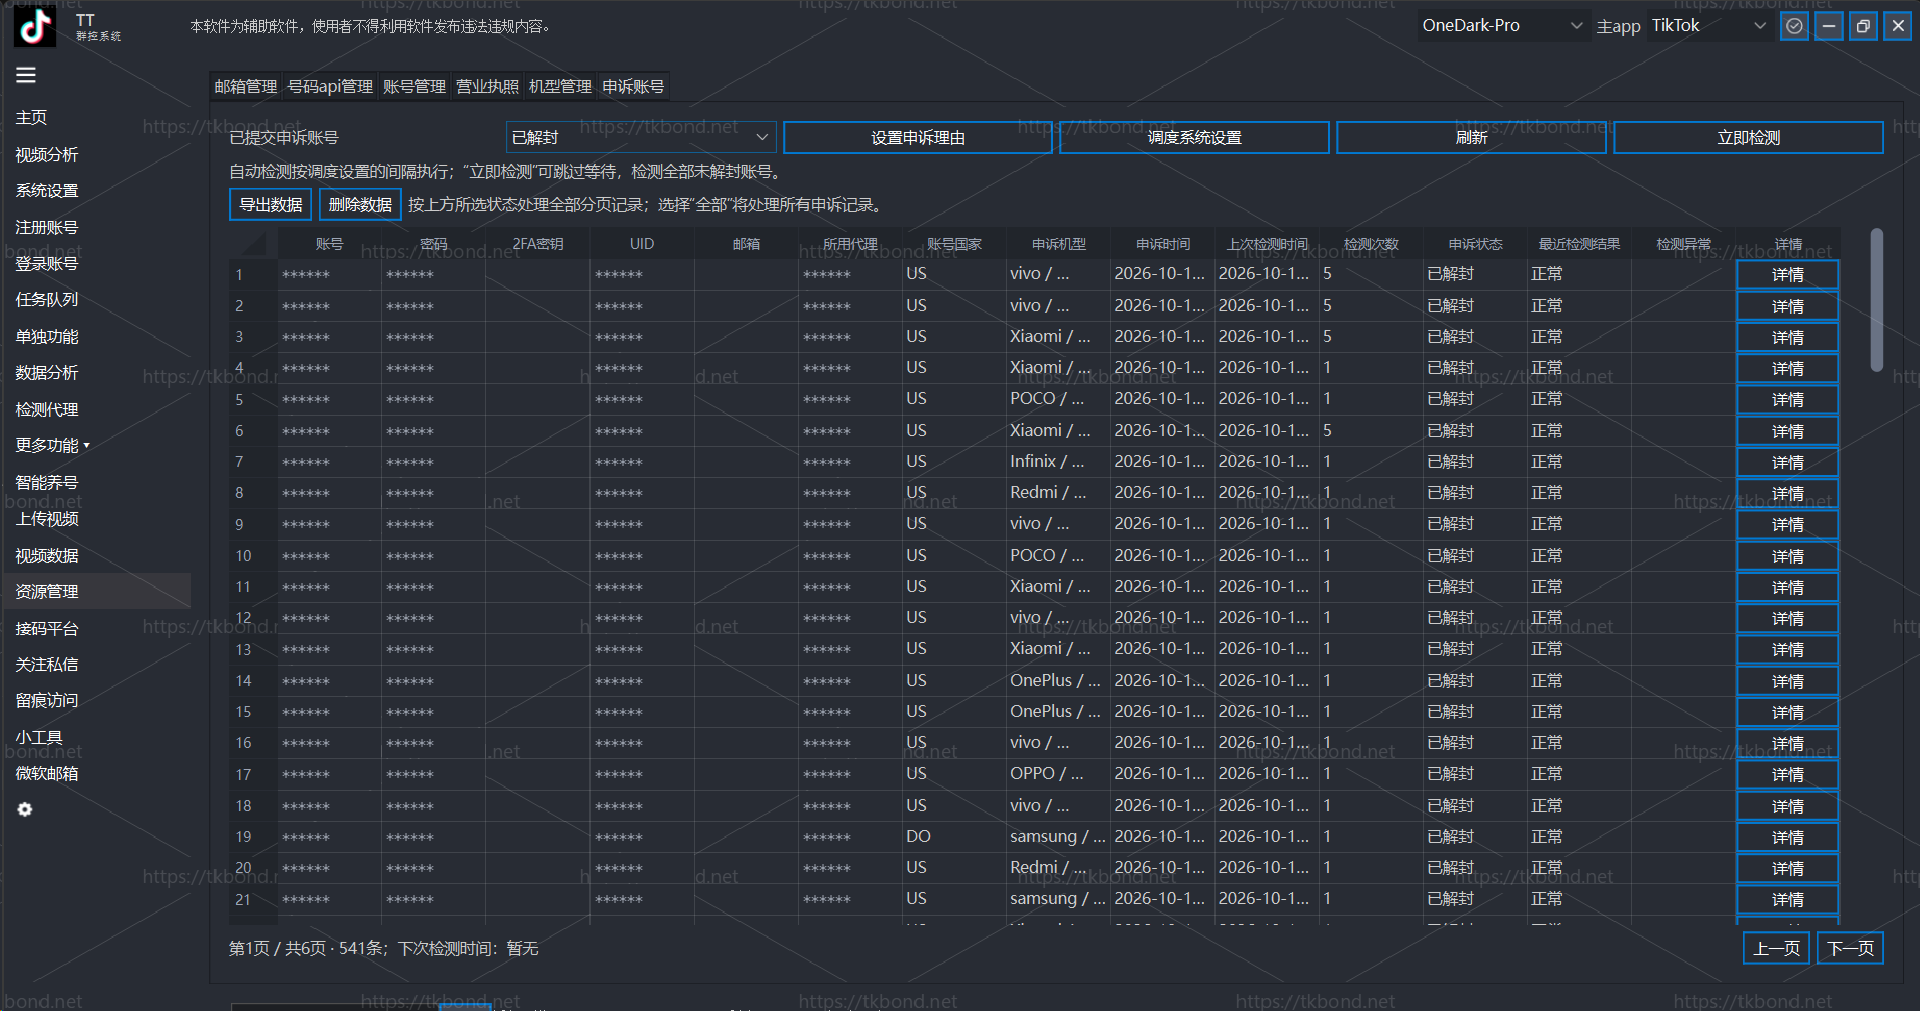Start 立即检测 now
Viewport: 1920px width, 1011px height.
tap(1748, 138)
